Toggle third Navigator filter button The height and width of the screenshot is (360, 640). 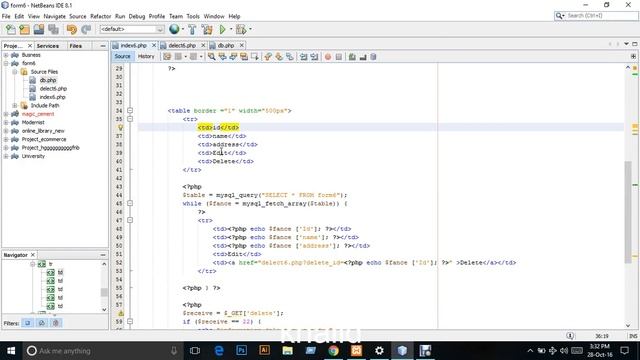[56, 323]
